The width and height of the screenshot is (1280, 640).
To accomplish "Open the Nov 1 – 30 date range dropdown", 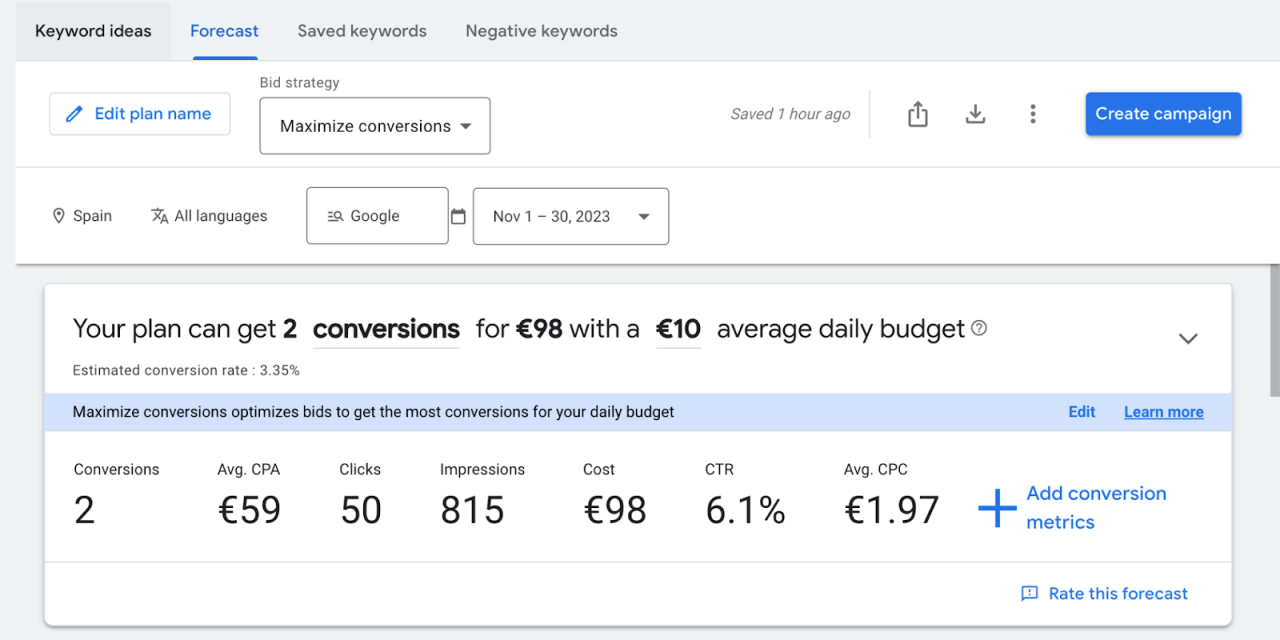I will (x=570, y=216).
